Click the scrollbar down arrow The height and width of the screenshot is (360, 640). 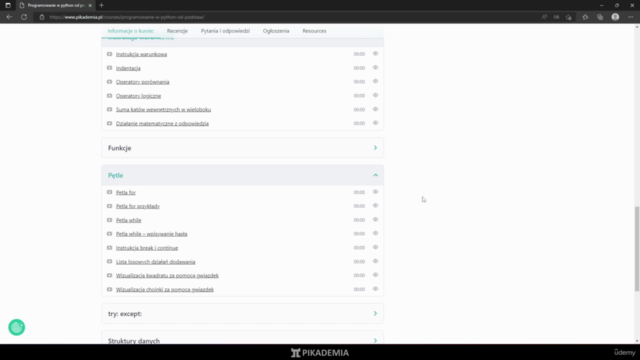637,341
